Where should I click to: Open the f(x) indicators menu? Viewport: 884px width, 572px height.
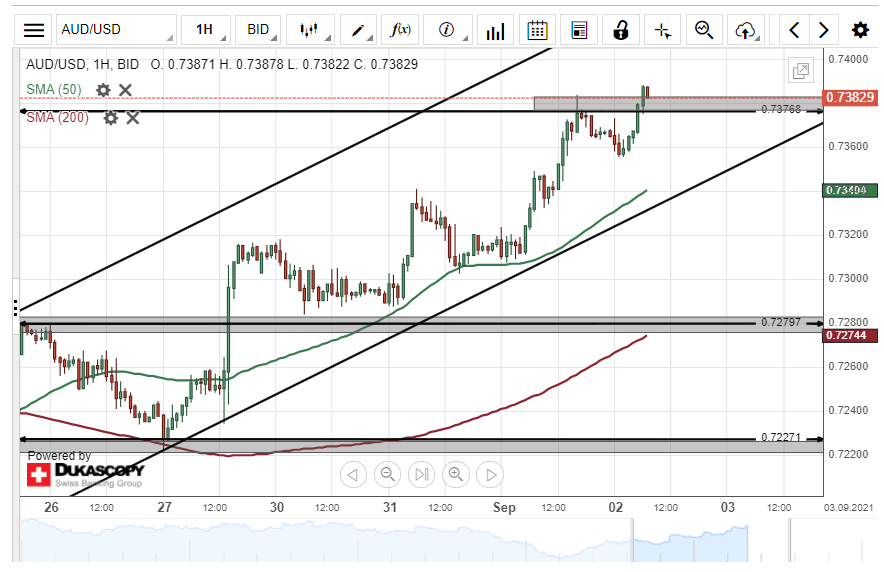(x=400, y=30)
